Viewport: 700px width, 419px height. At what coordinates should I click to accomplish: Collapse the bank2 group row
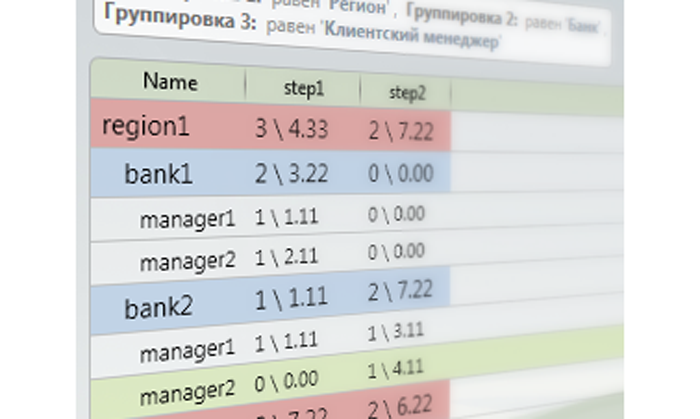(158, 307)
